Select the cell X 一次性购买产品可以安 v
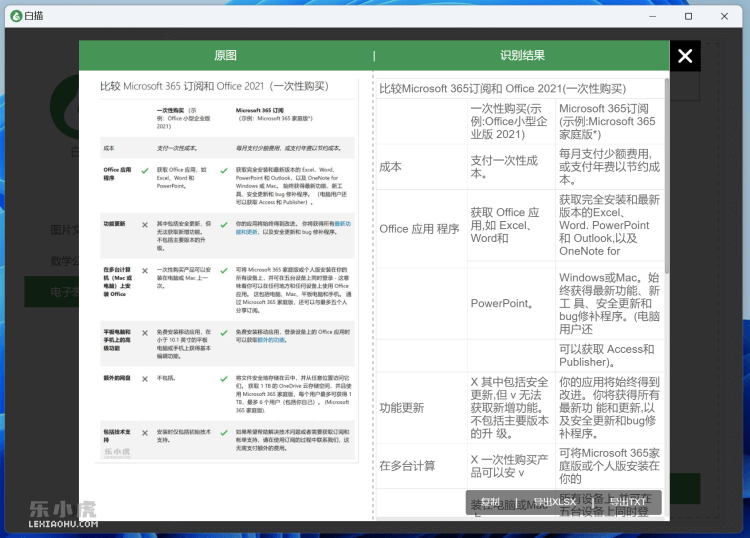Screen dimensions: 750x538 click(x=511, y=466)
